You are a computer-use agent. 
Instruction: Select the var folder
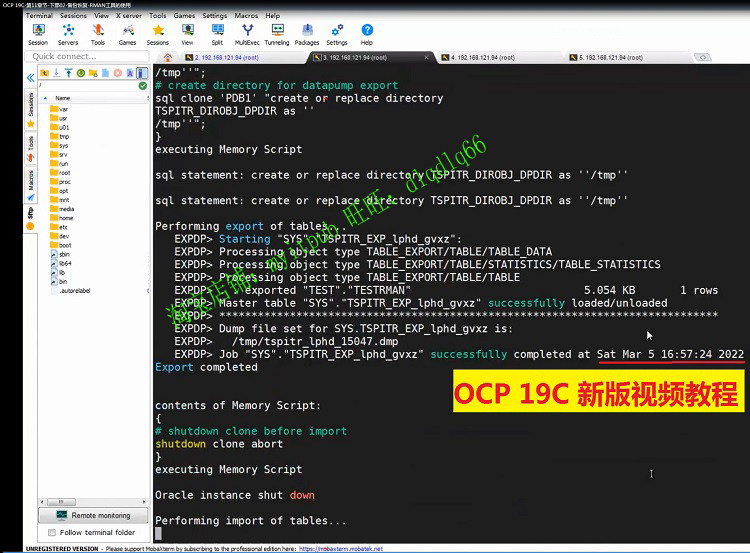pyautogui.click(x=59, y=109)
